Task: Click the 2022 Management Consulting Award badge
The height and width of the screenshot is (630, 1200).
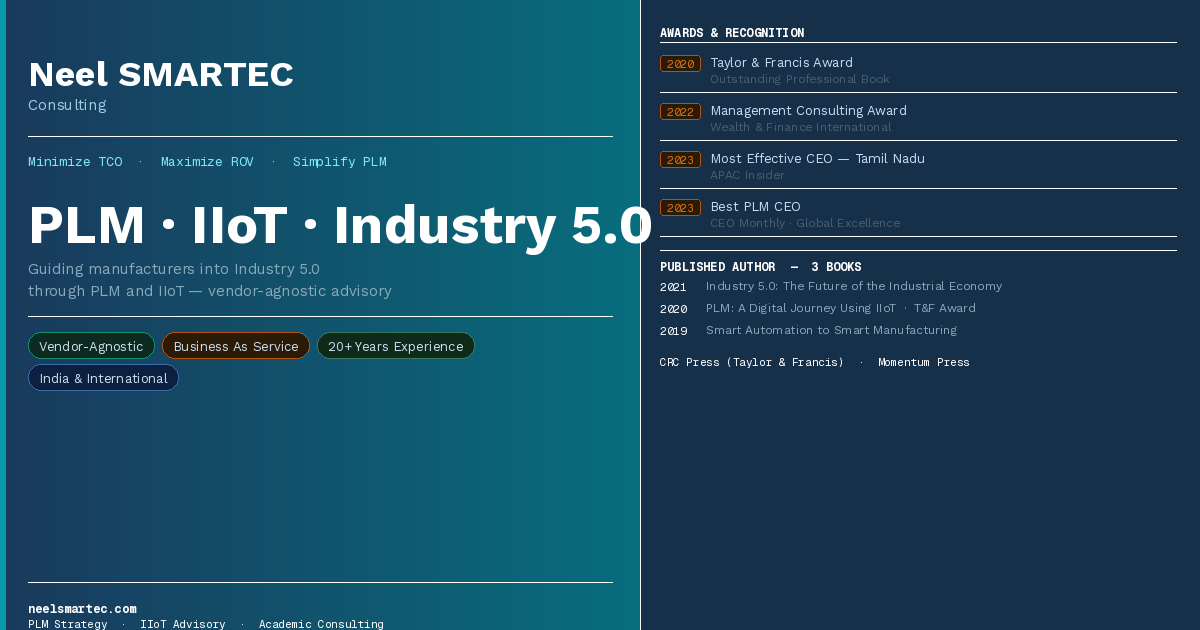Action: (680, 111)
